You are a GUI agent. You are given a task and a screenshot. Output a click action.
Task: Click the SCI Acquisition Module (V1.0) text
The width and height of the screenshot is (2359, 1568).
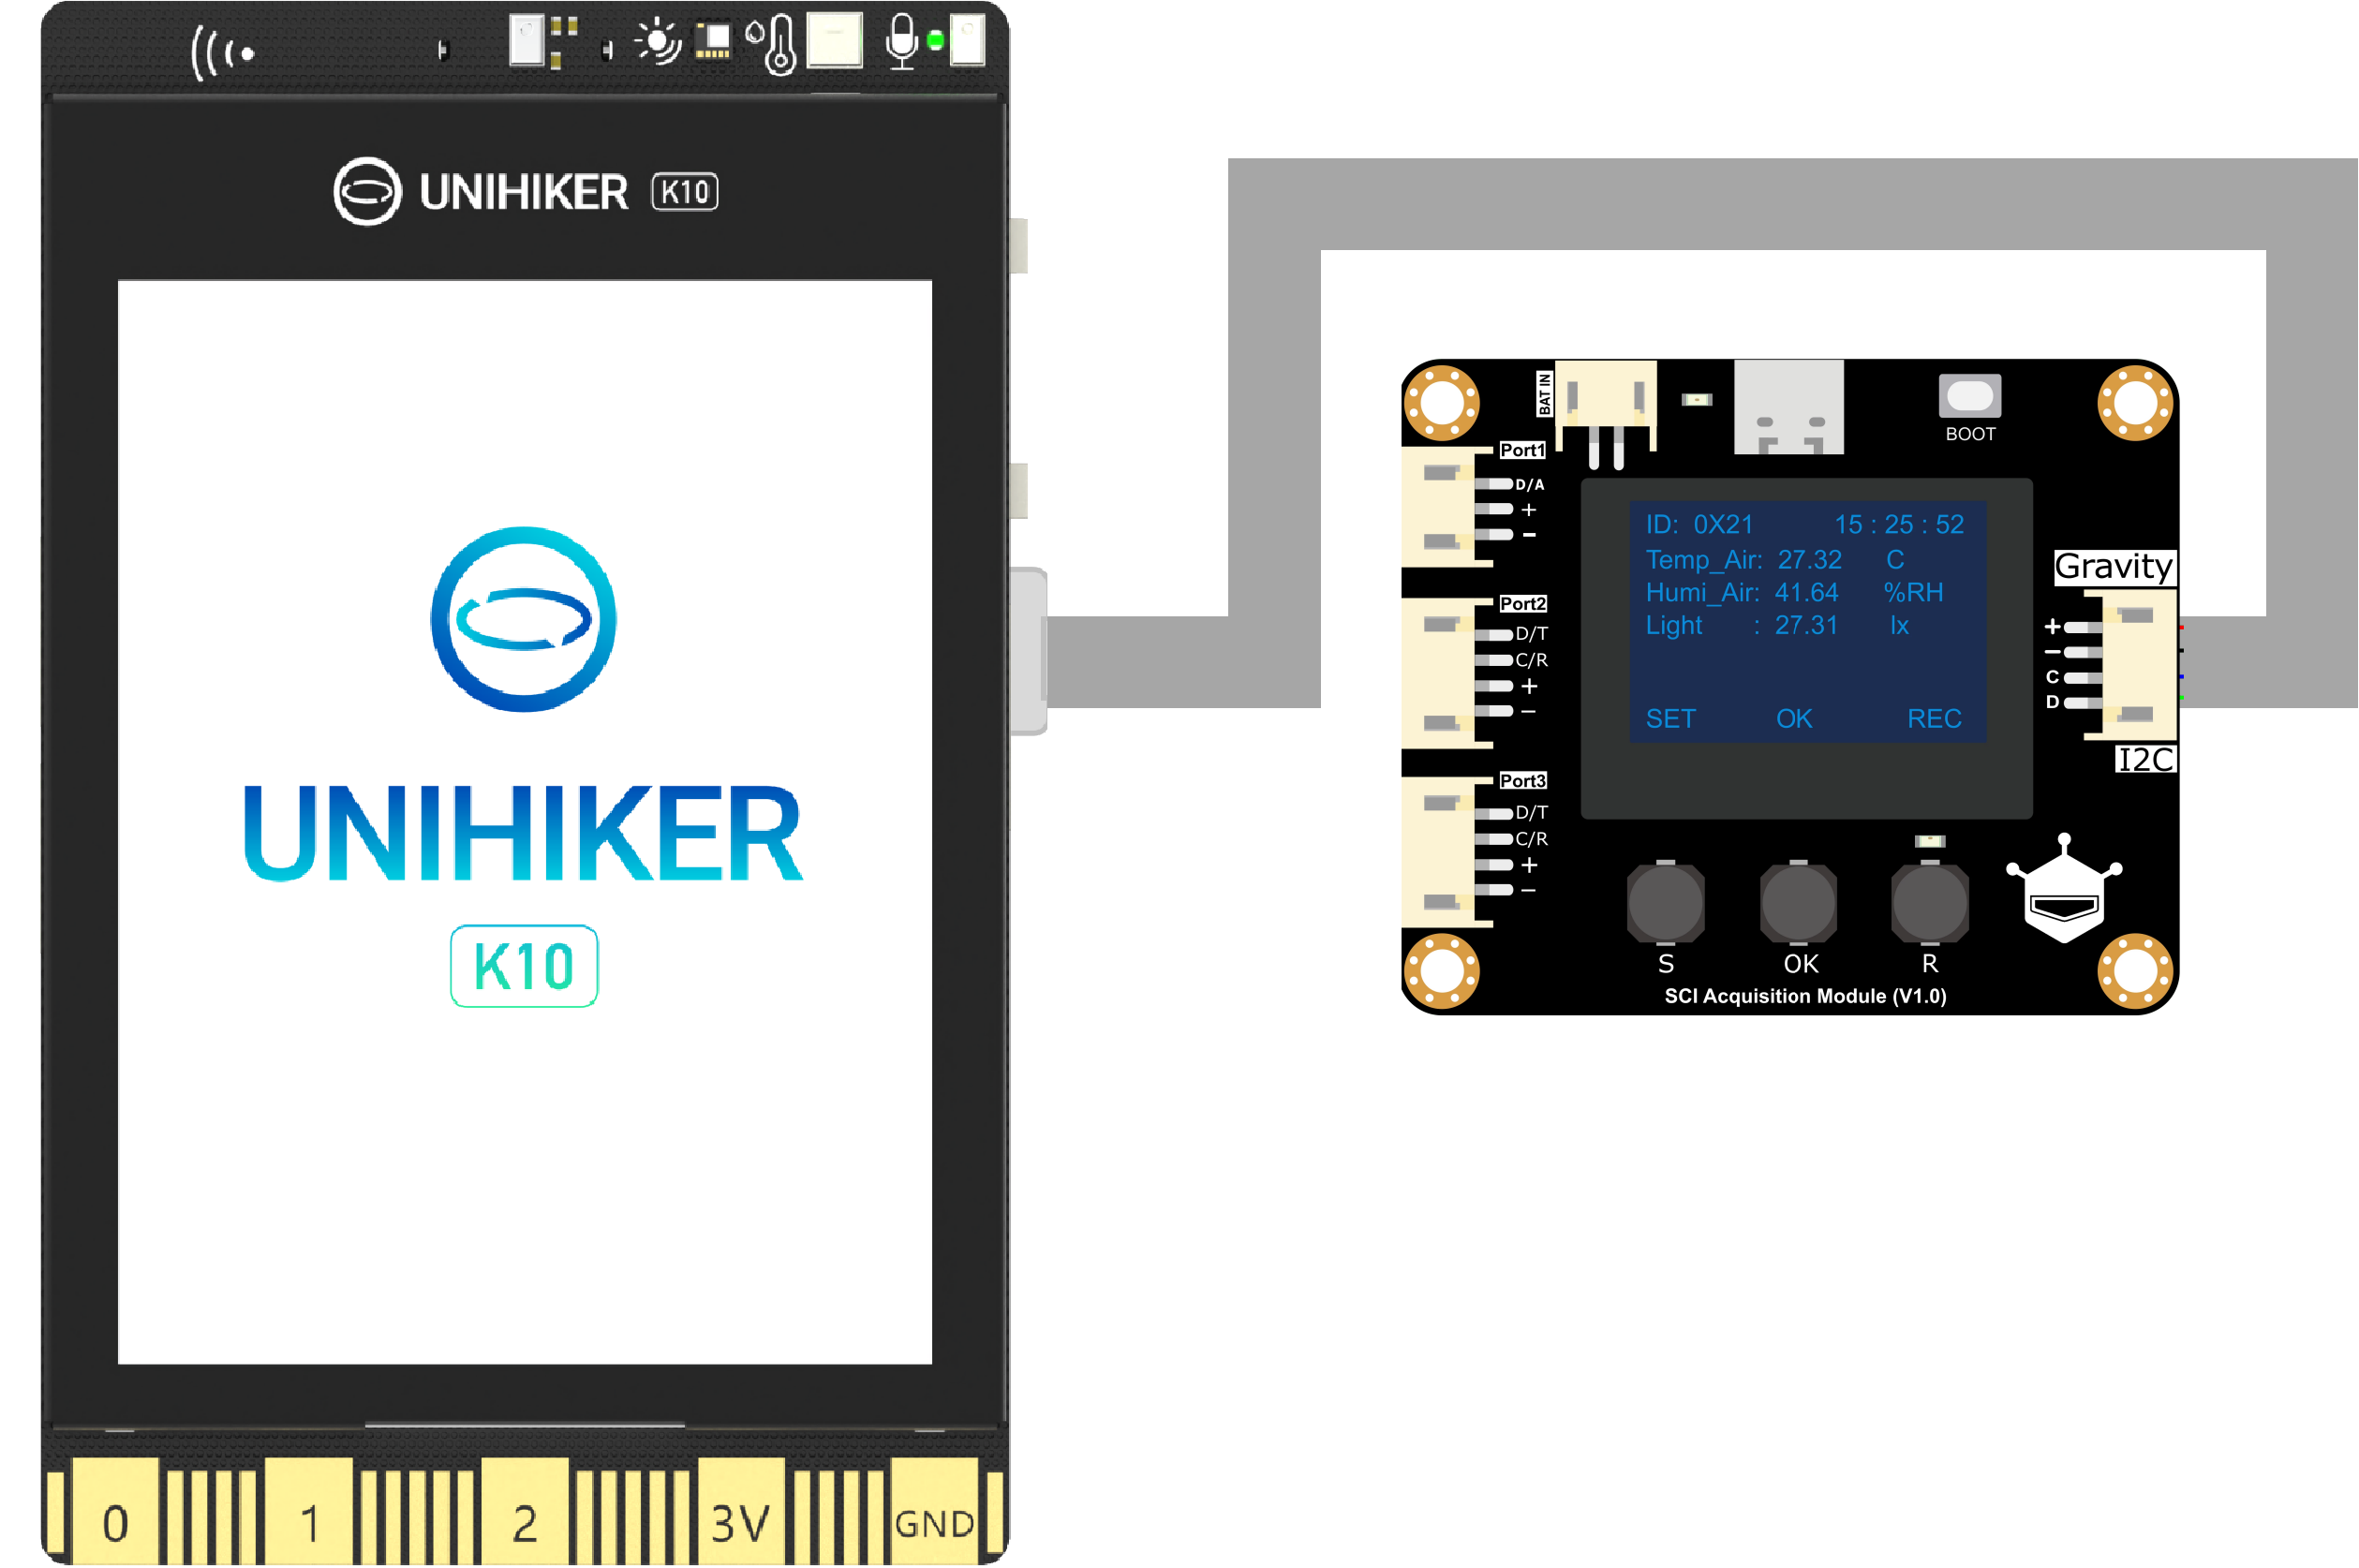pyautogui.click(x=1805, y=996)
